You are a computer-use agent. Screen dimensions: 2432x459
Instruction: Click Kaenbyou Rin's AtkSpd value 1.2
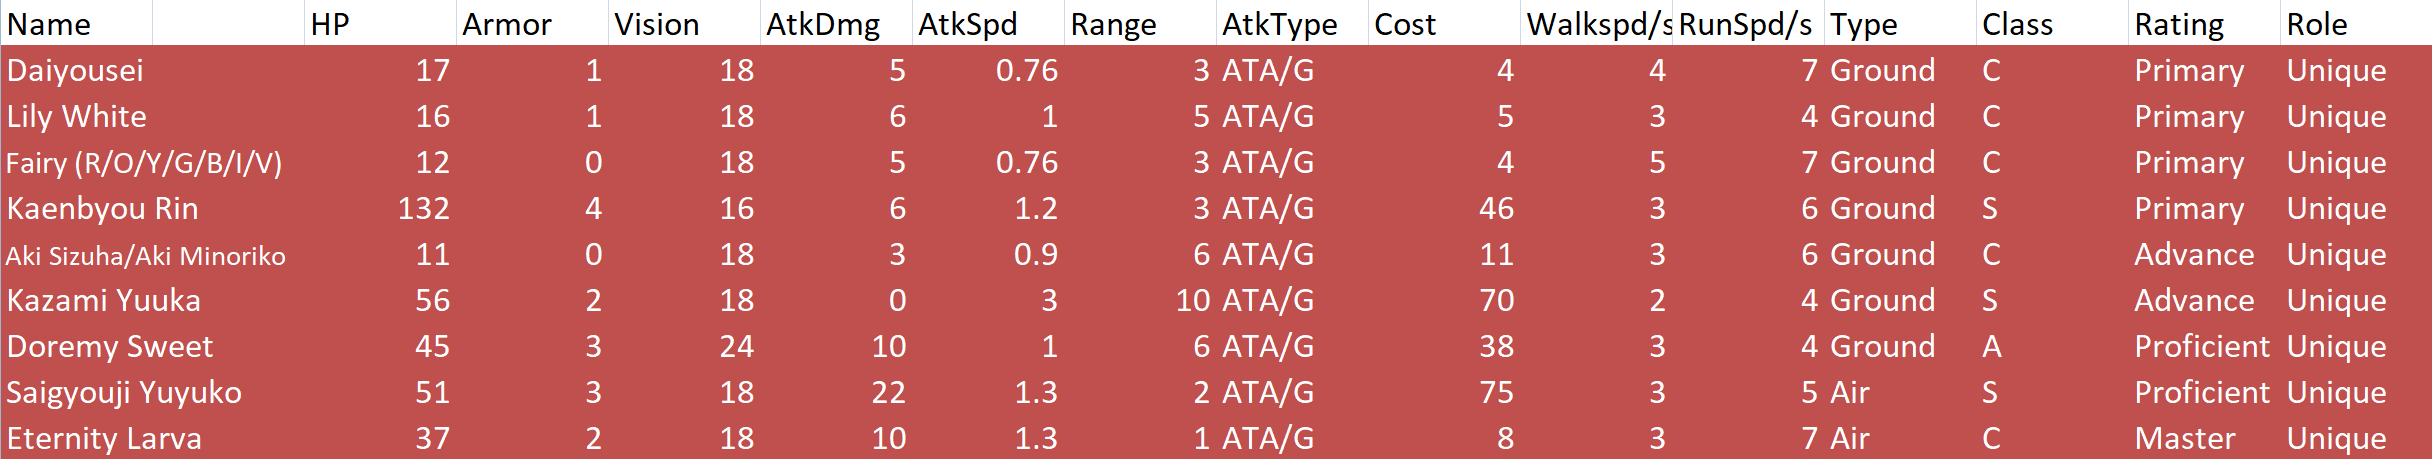[x=1035, y=208]
